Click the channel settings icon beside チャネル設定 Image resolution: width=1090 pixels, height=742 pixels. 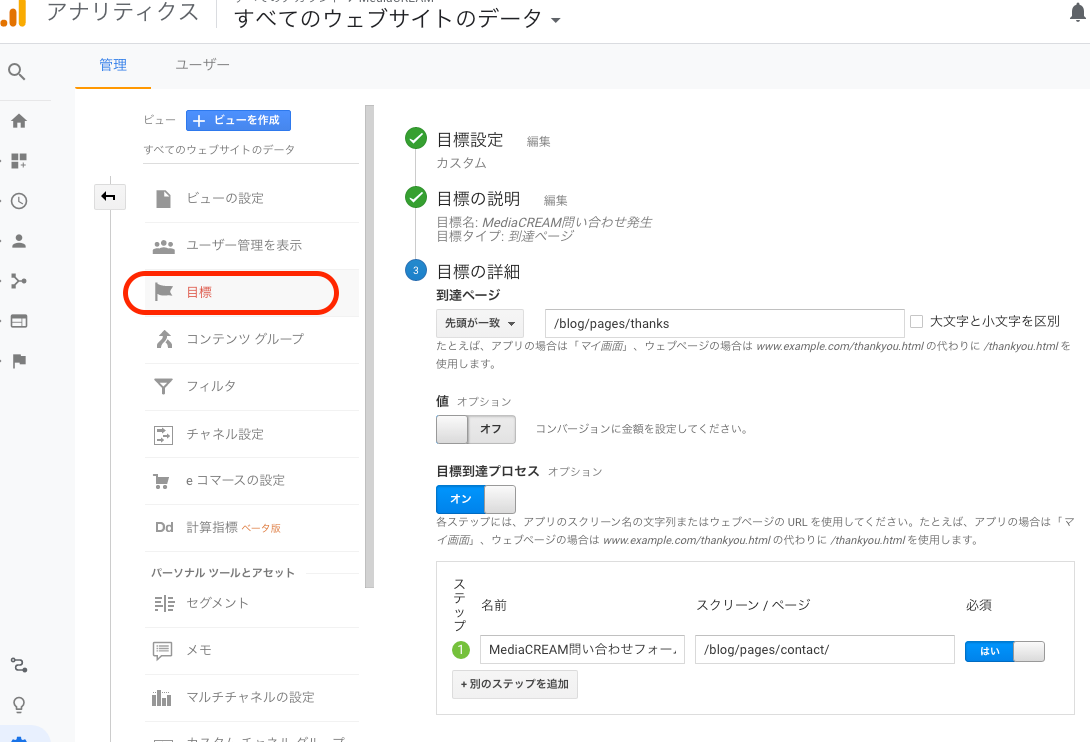163,435
